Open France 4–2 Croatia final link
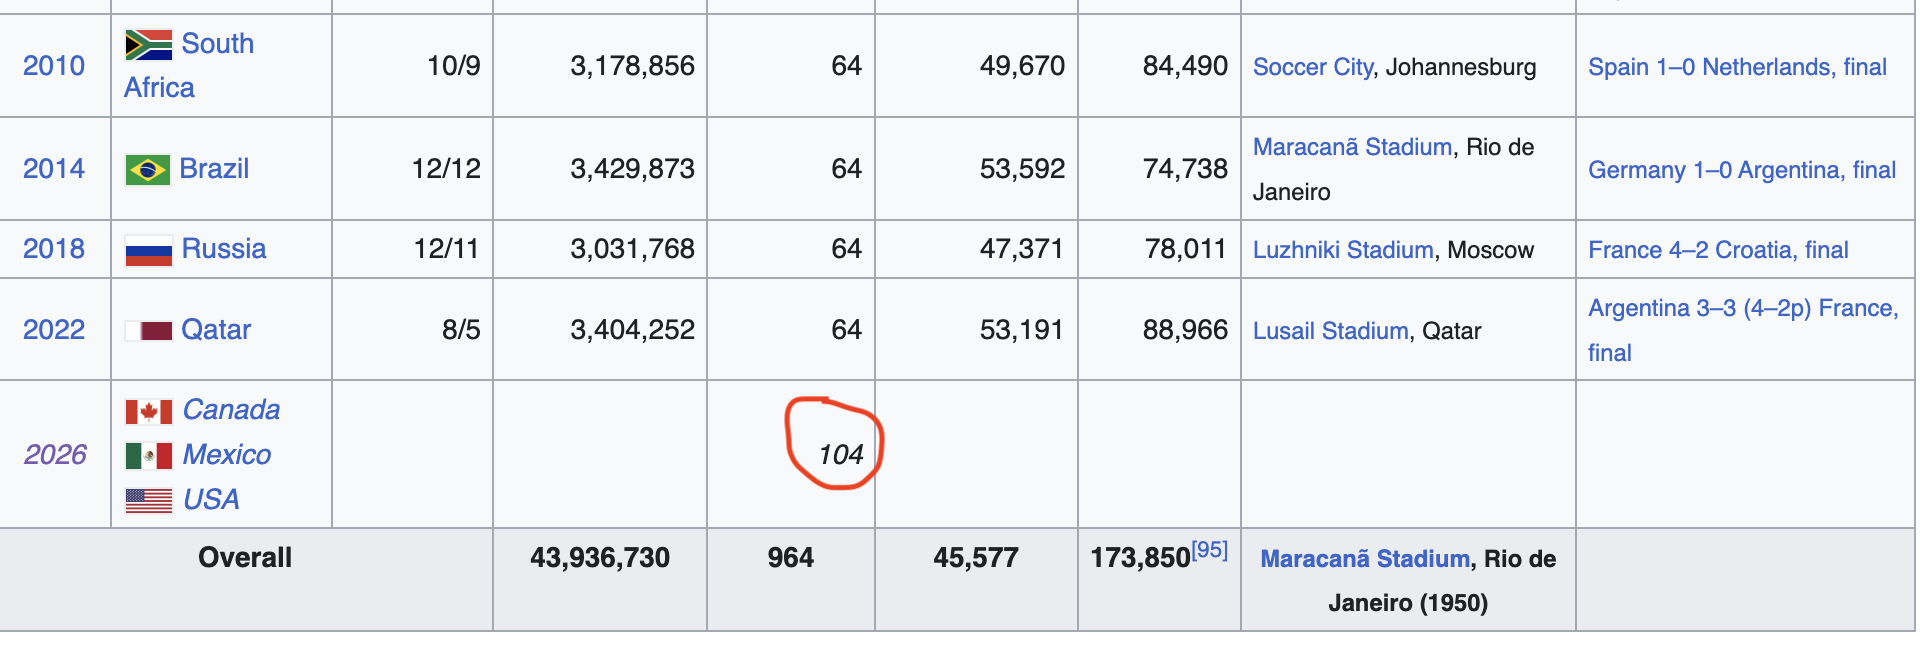Image resolution: width=1920 pixels, height=658 pixels. [x=1718, y=250]
